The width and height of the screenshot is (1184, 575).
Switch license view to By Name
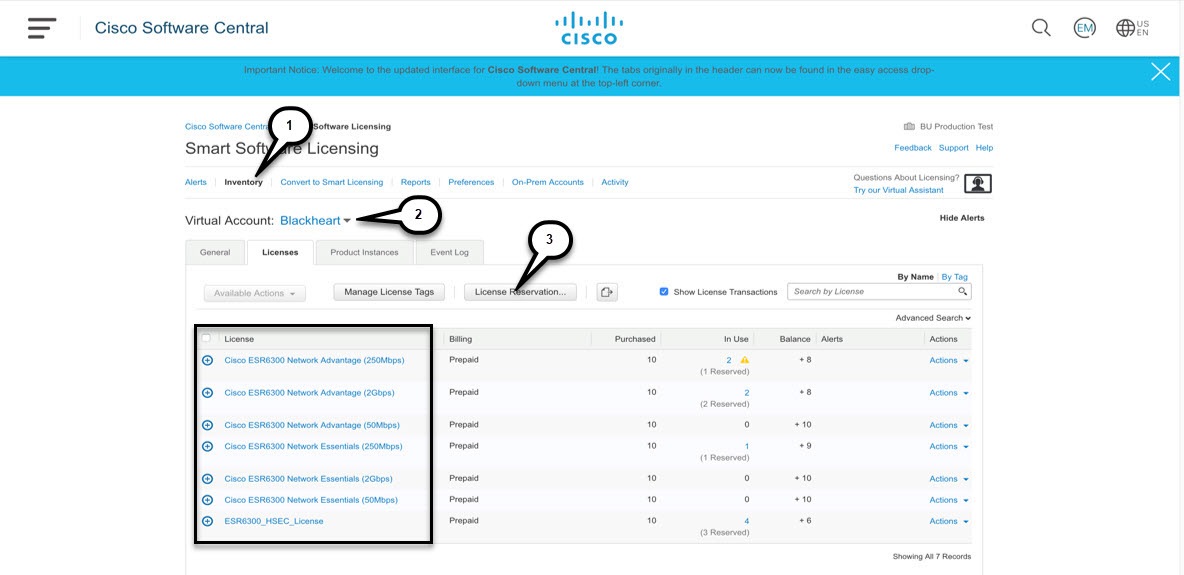(915, 277)
